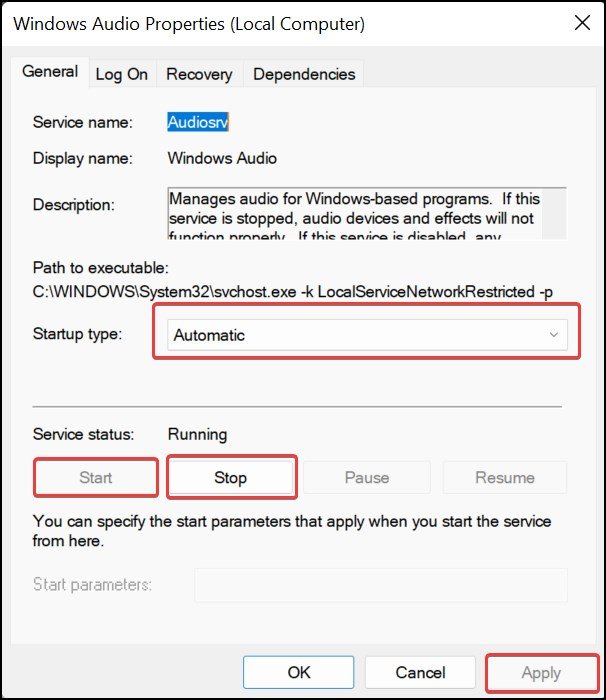Screen dimensions: 606x700
Task: Click the Startup type chevron arrow
Action: click(x=554, y=335)
